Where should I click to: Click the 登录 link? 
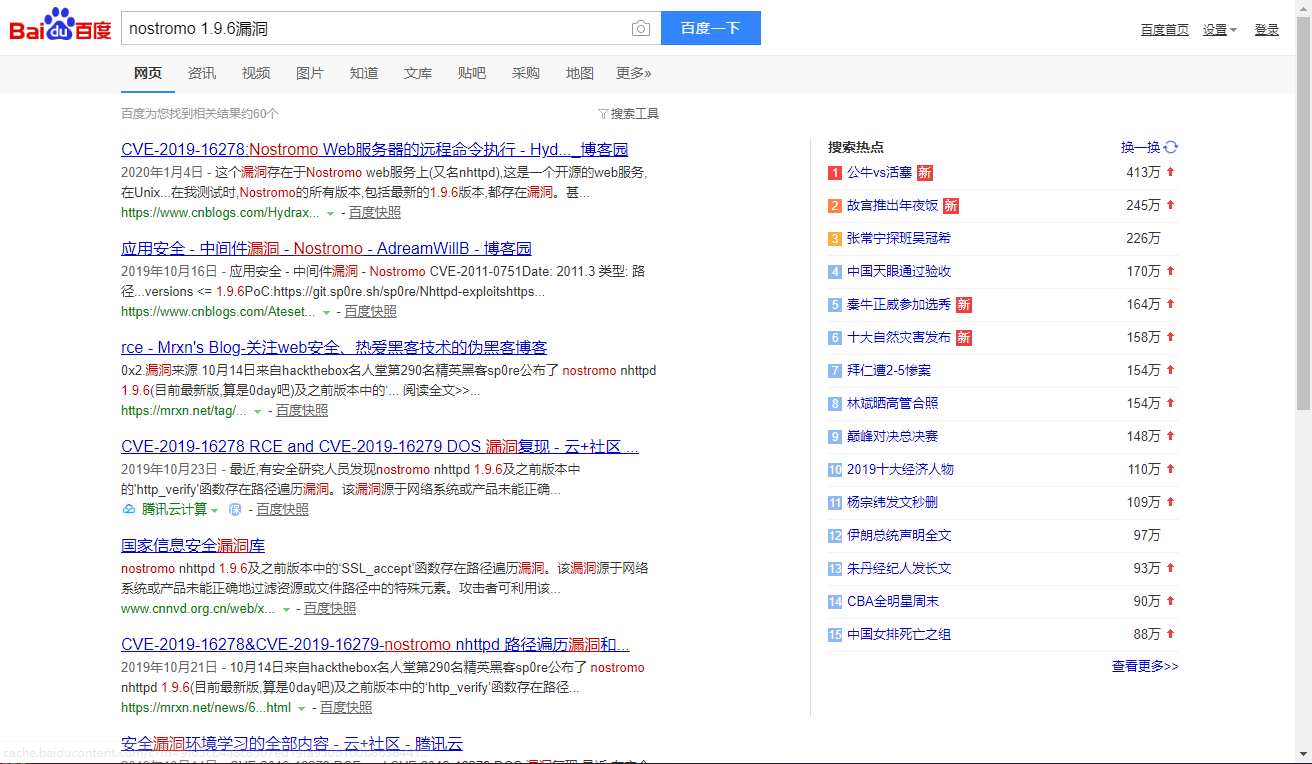click(1267, 30)
